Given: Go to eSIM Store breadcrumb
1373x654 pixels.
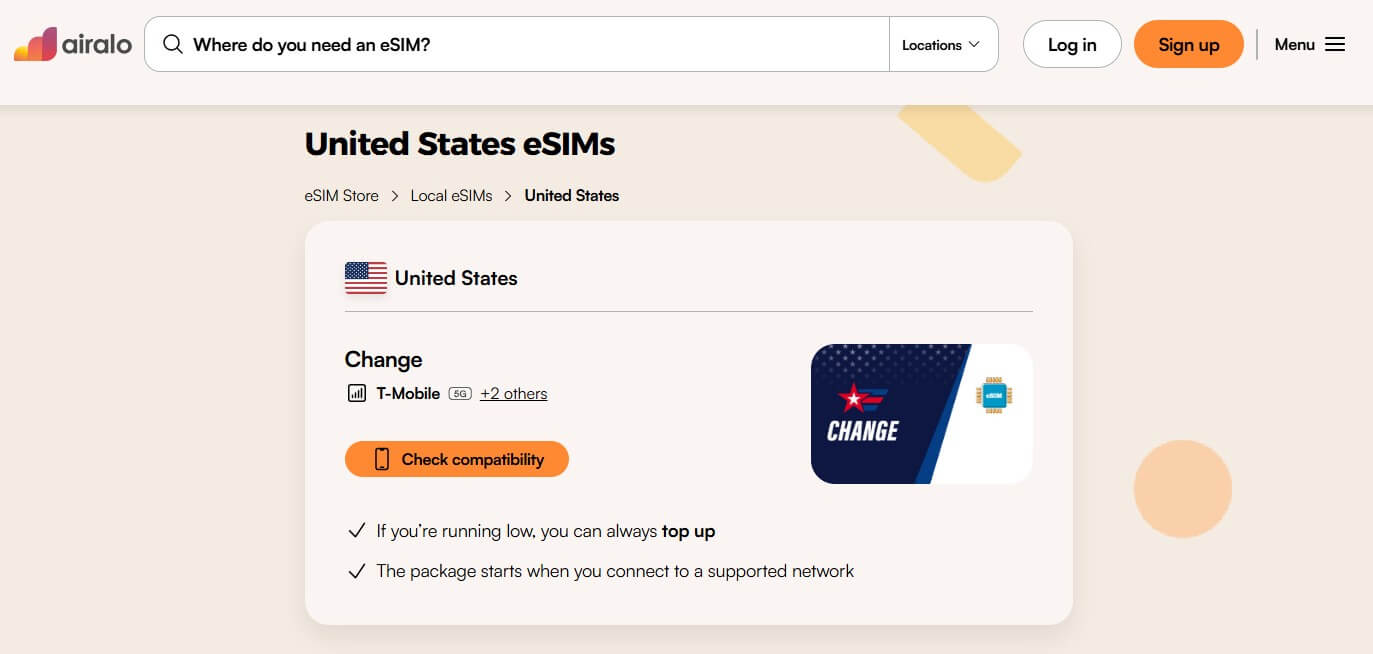Looking at the screenshot, I should point(342,196).
